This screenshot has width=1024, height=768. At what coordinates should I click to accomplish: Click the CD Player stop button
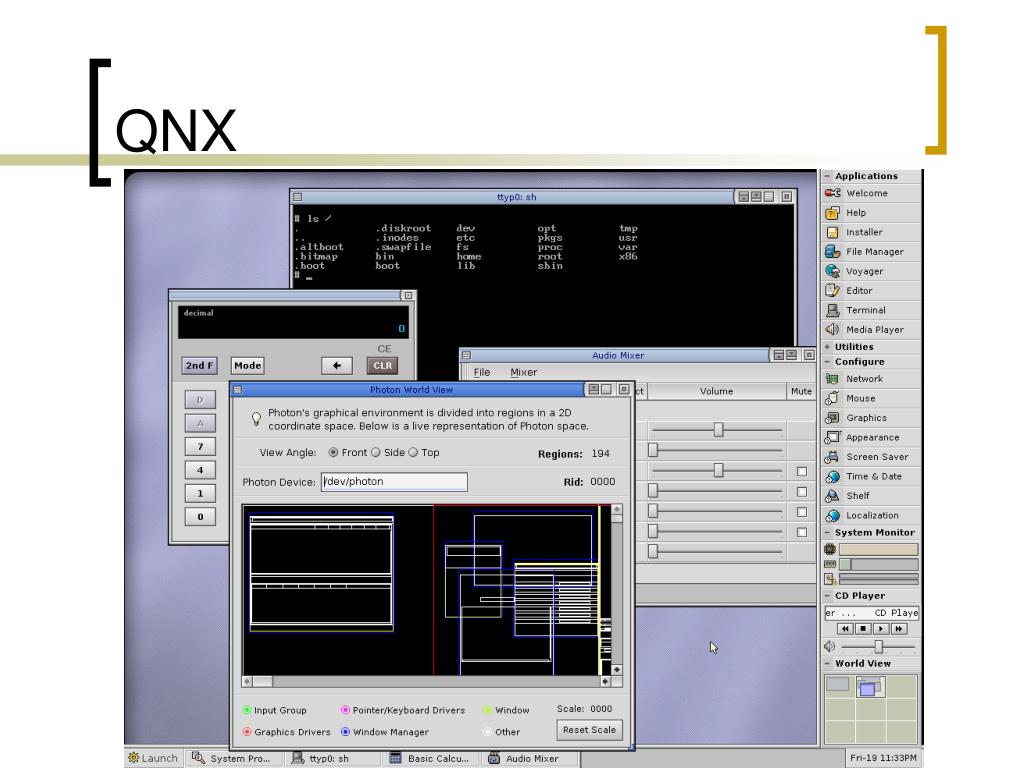point(863,629)
